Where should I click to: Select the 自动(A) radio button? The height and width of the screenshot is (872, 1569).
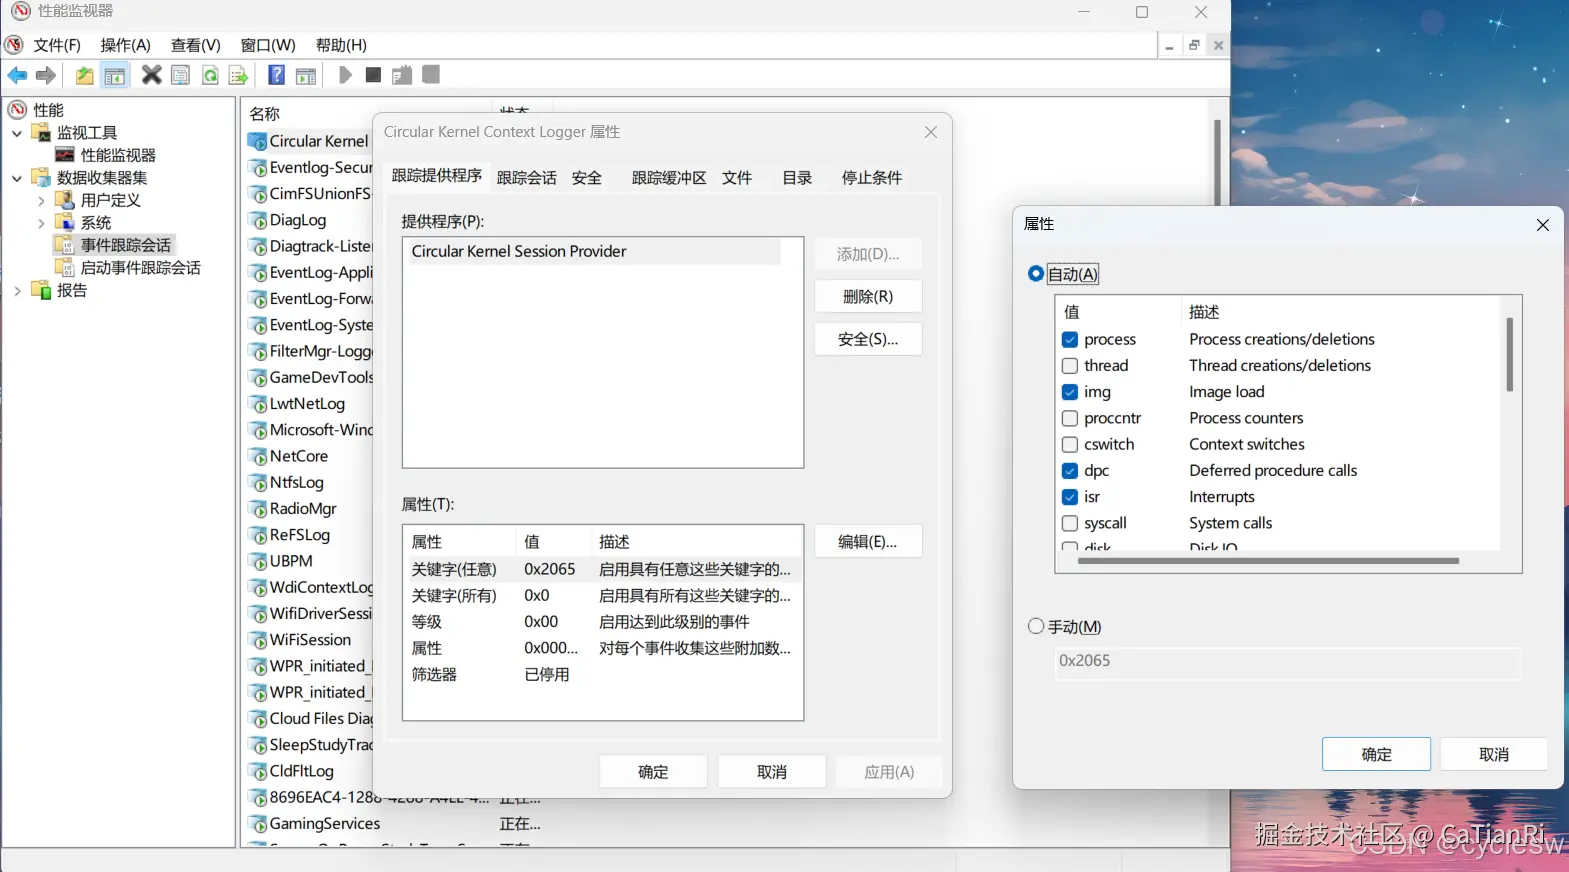pos(1036,274)
